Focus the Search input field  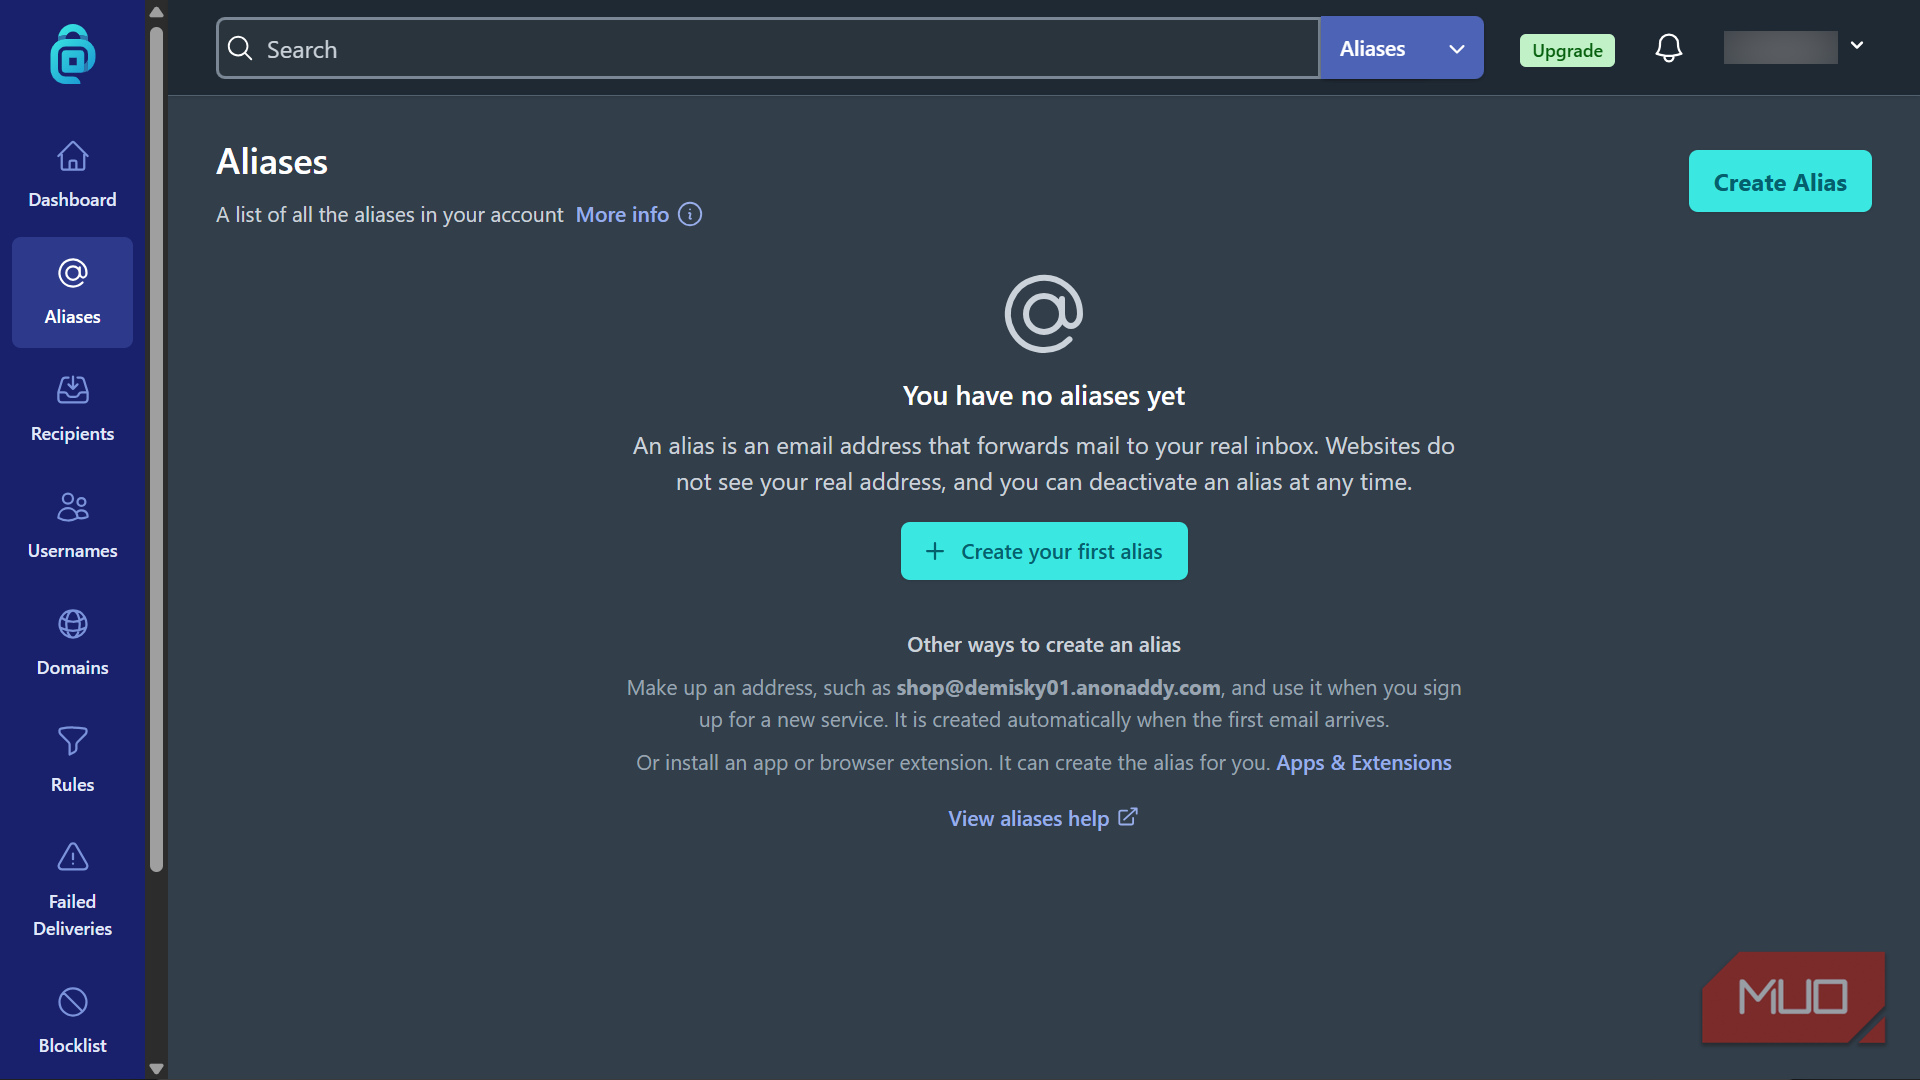tap(768, 48)
